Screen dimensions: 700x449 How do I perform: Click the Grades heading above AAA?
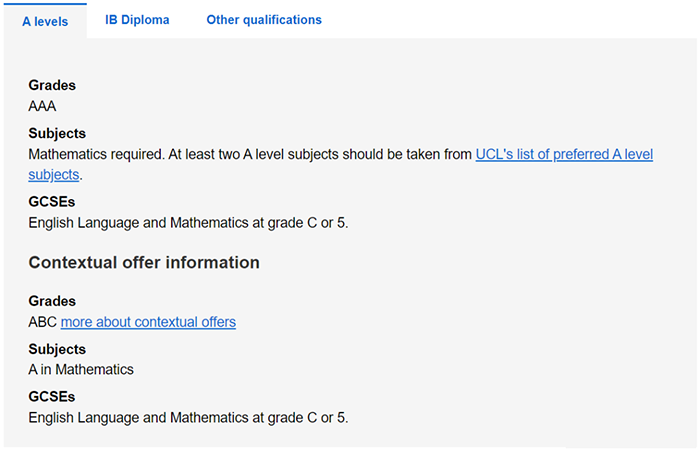click(52, 86)
